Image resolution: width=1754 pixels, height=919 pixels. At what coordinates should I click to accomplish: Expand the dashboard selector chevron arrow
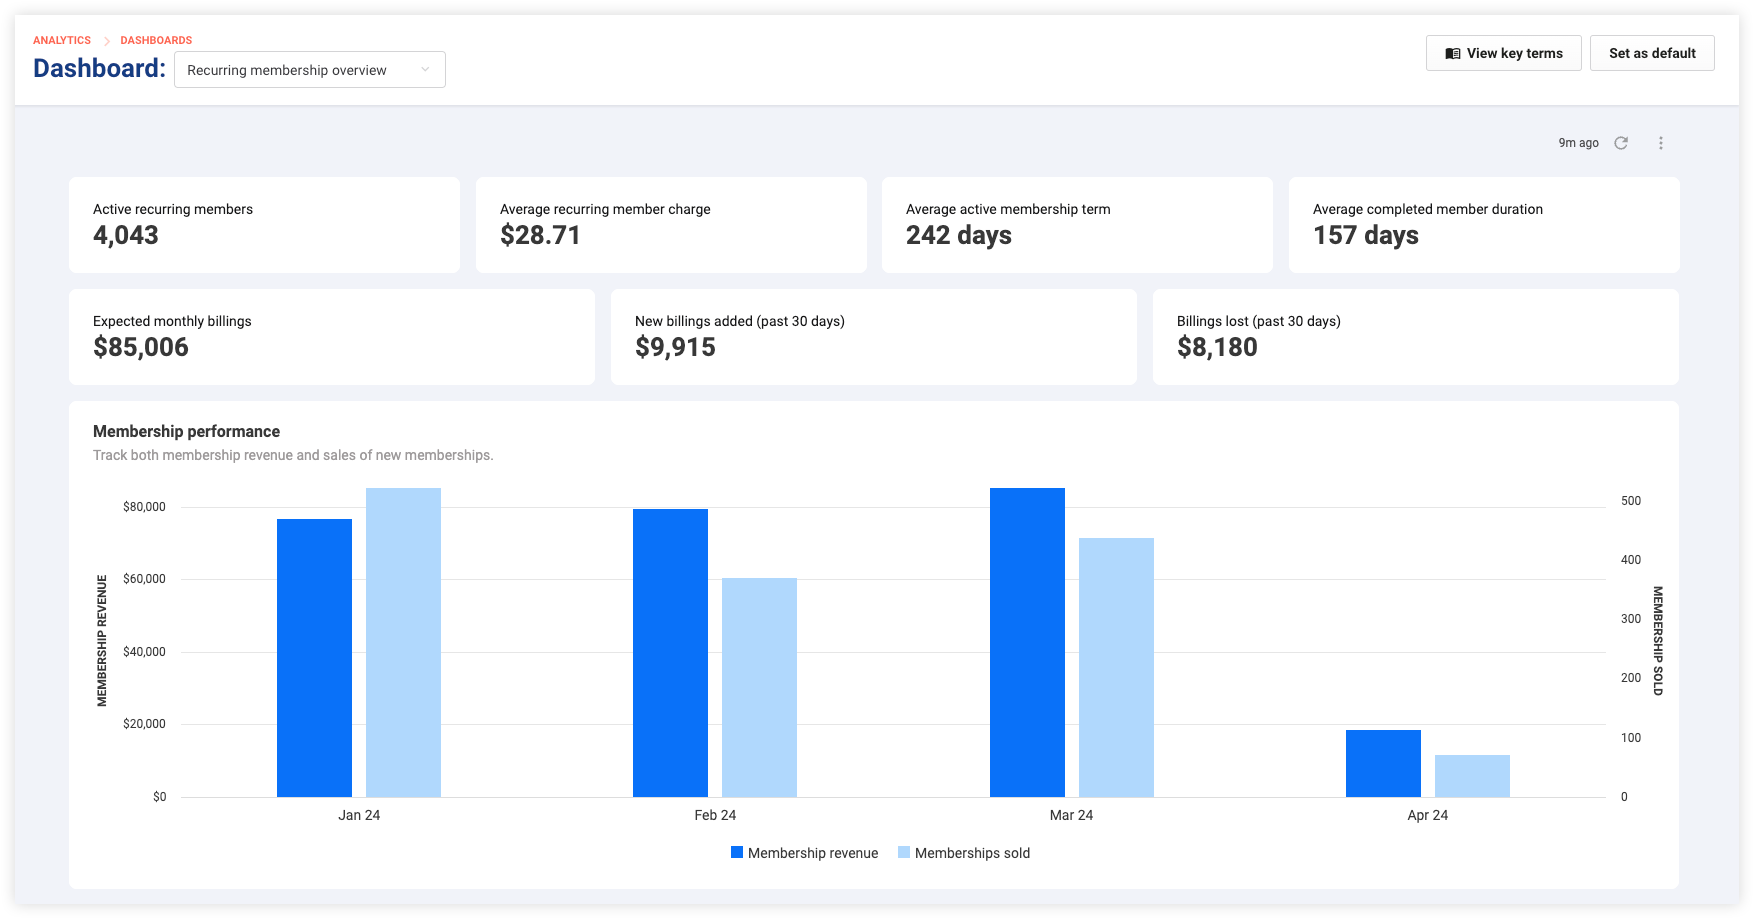(x=425, y=70)
